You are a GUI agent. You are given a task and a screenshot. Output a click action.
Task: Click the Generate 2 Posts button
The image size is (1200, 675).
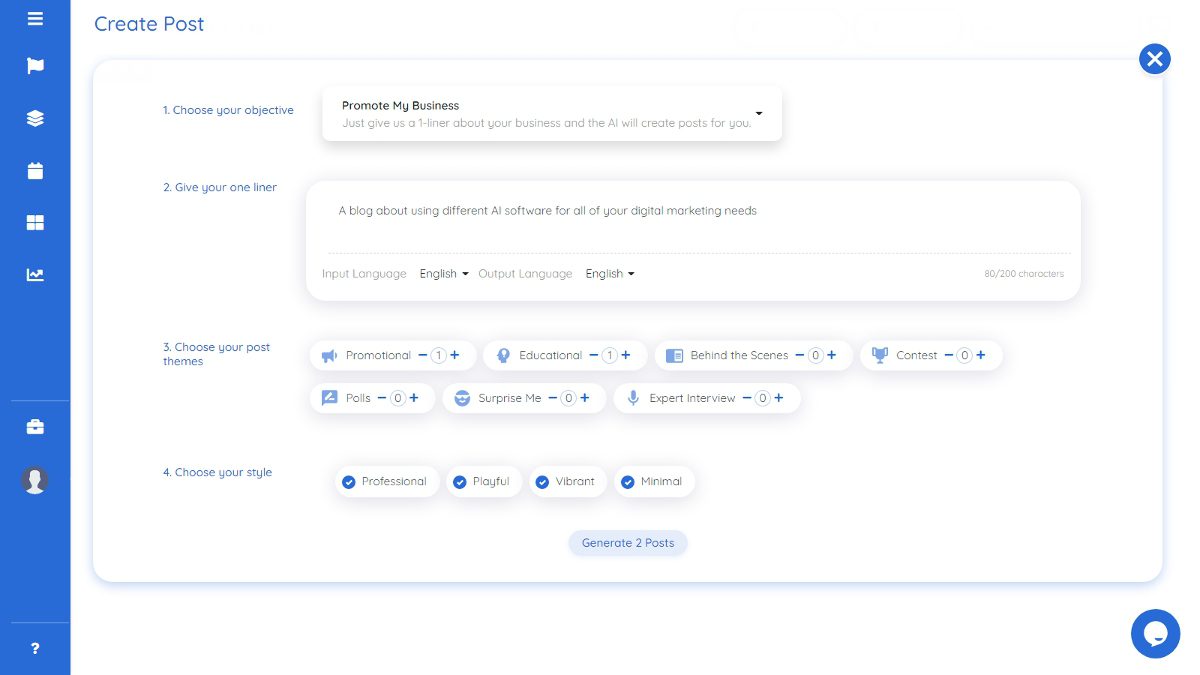628,543
